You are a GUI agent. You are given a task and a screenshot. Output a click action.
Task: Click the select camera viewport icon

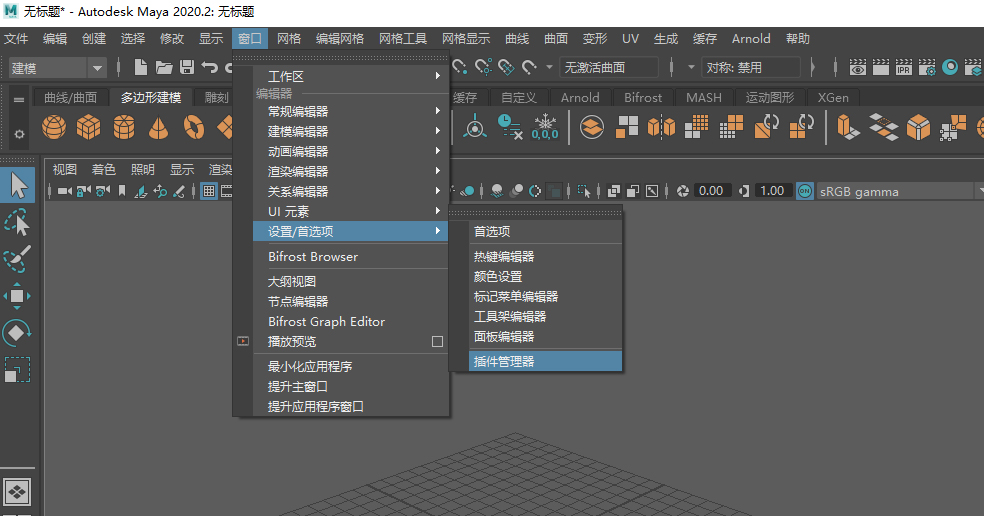65,191
